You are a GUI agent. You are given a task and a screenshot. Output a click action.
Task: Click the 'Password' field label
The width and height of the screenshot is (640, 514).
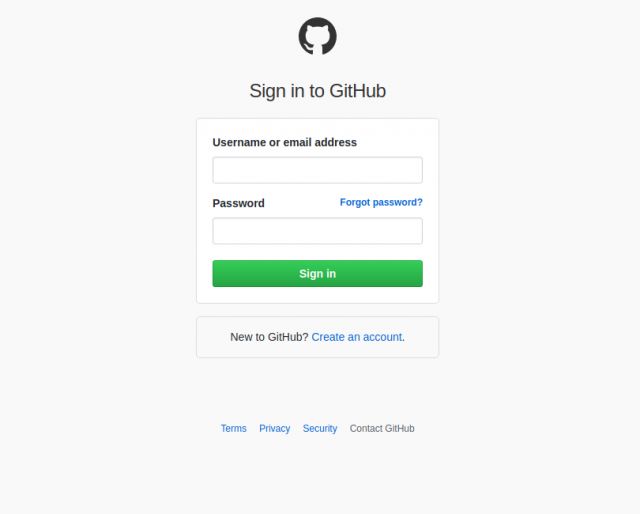[238, 203]
